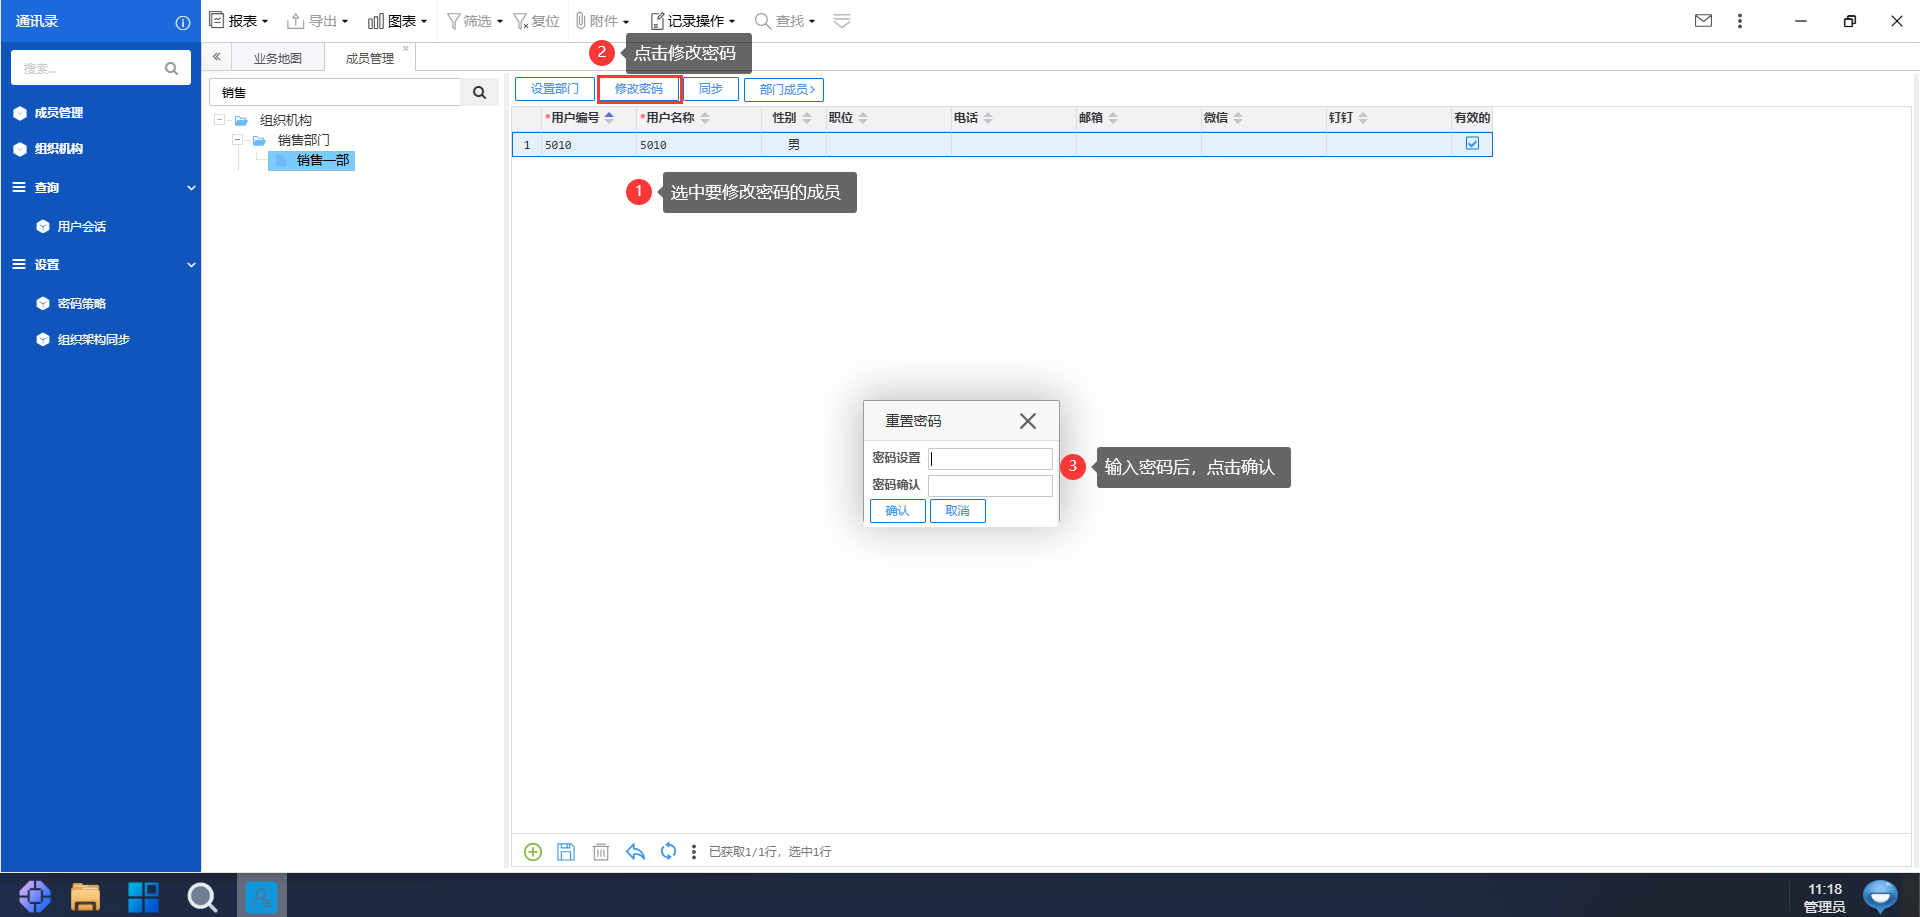Click 确认 in the reset password dialog
Image resolution: width=1920 pixels, height=917 pixels.
pyautogui.click(x=897, y=511)
